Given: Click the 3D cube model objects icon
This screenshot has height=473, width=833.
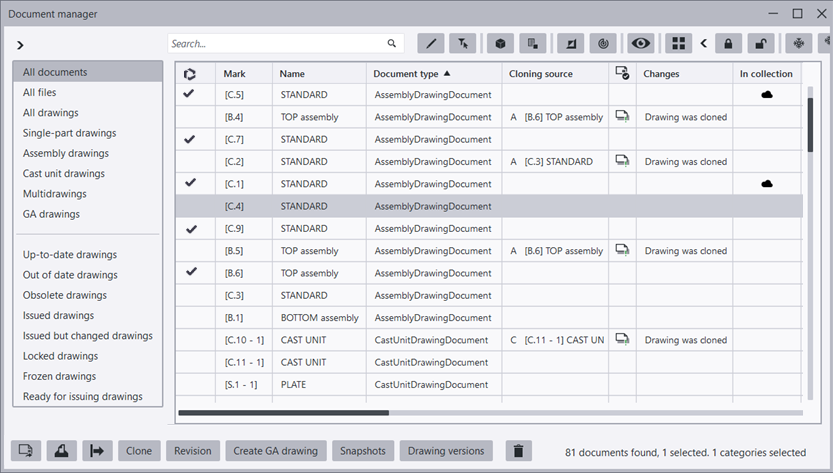Looking at the screenshot, I should coord(500,44).
